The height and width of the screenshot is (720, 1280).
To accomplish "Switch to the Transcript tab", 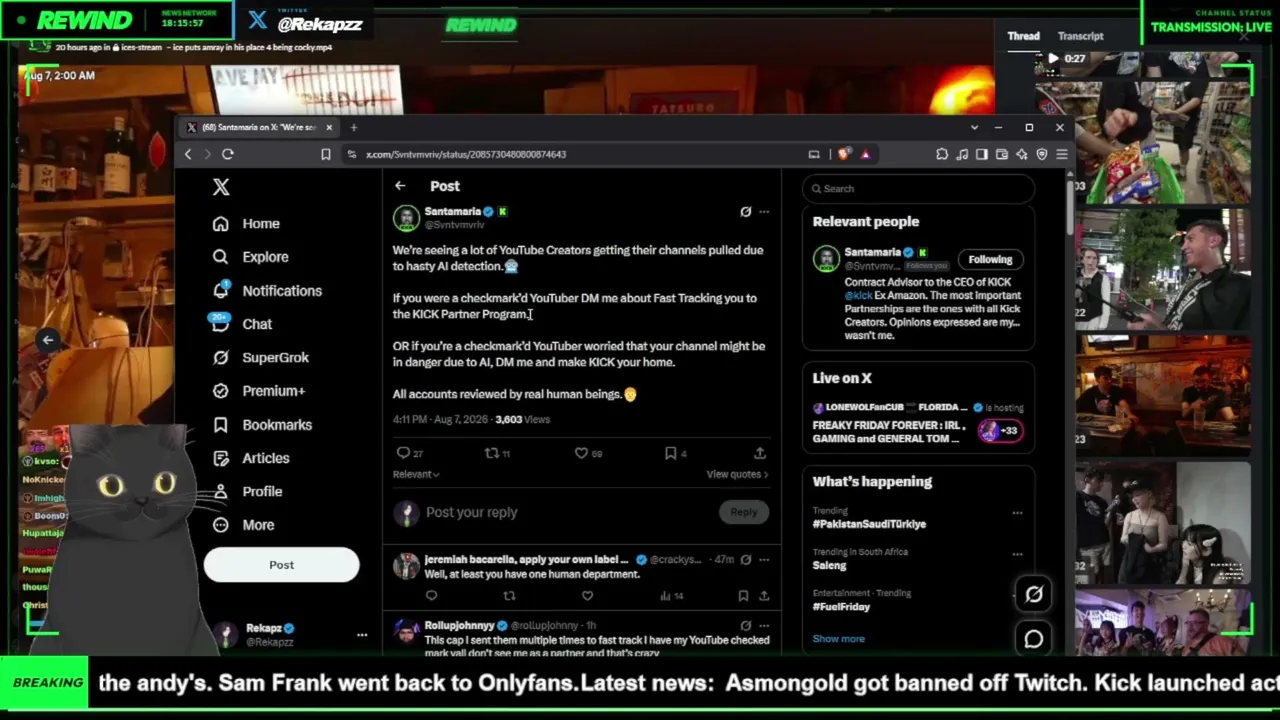I will [1080, 36].
